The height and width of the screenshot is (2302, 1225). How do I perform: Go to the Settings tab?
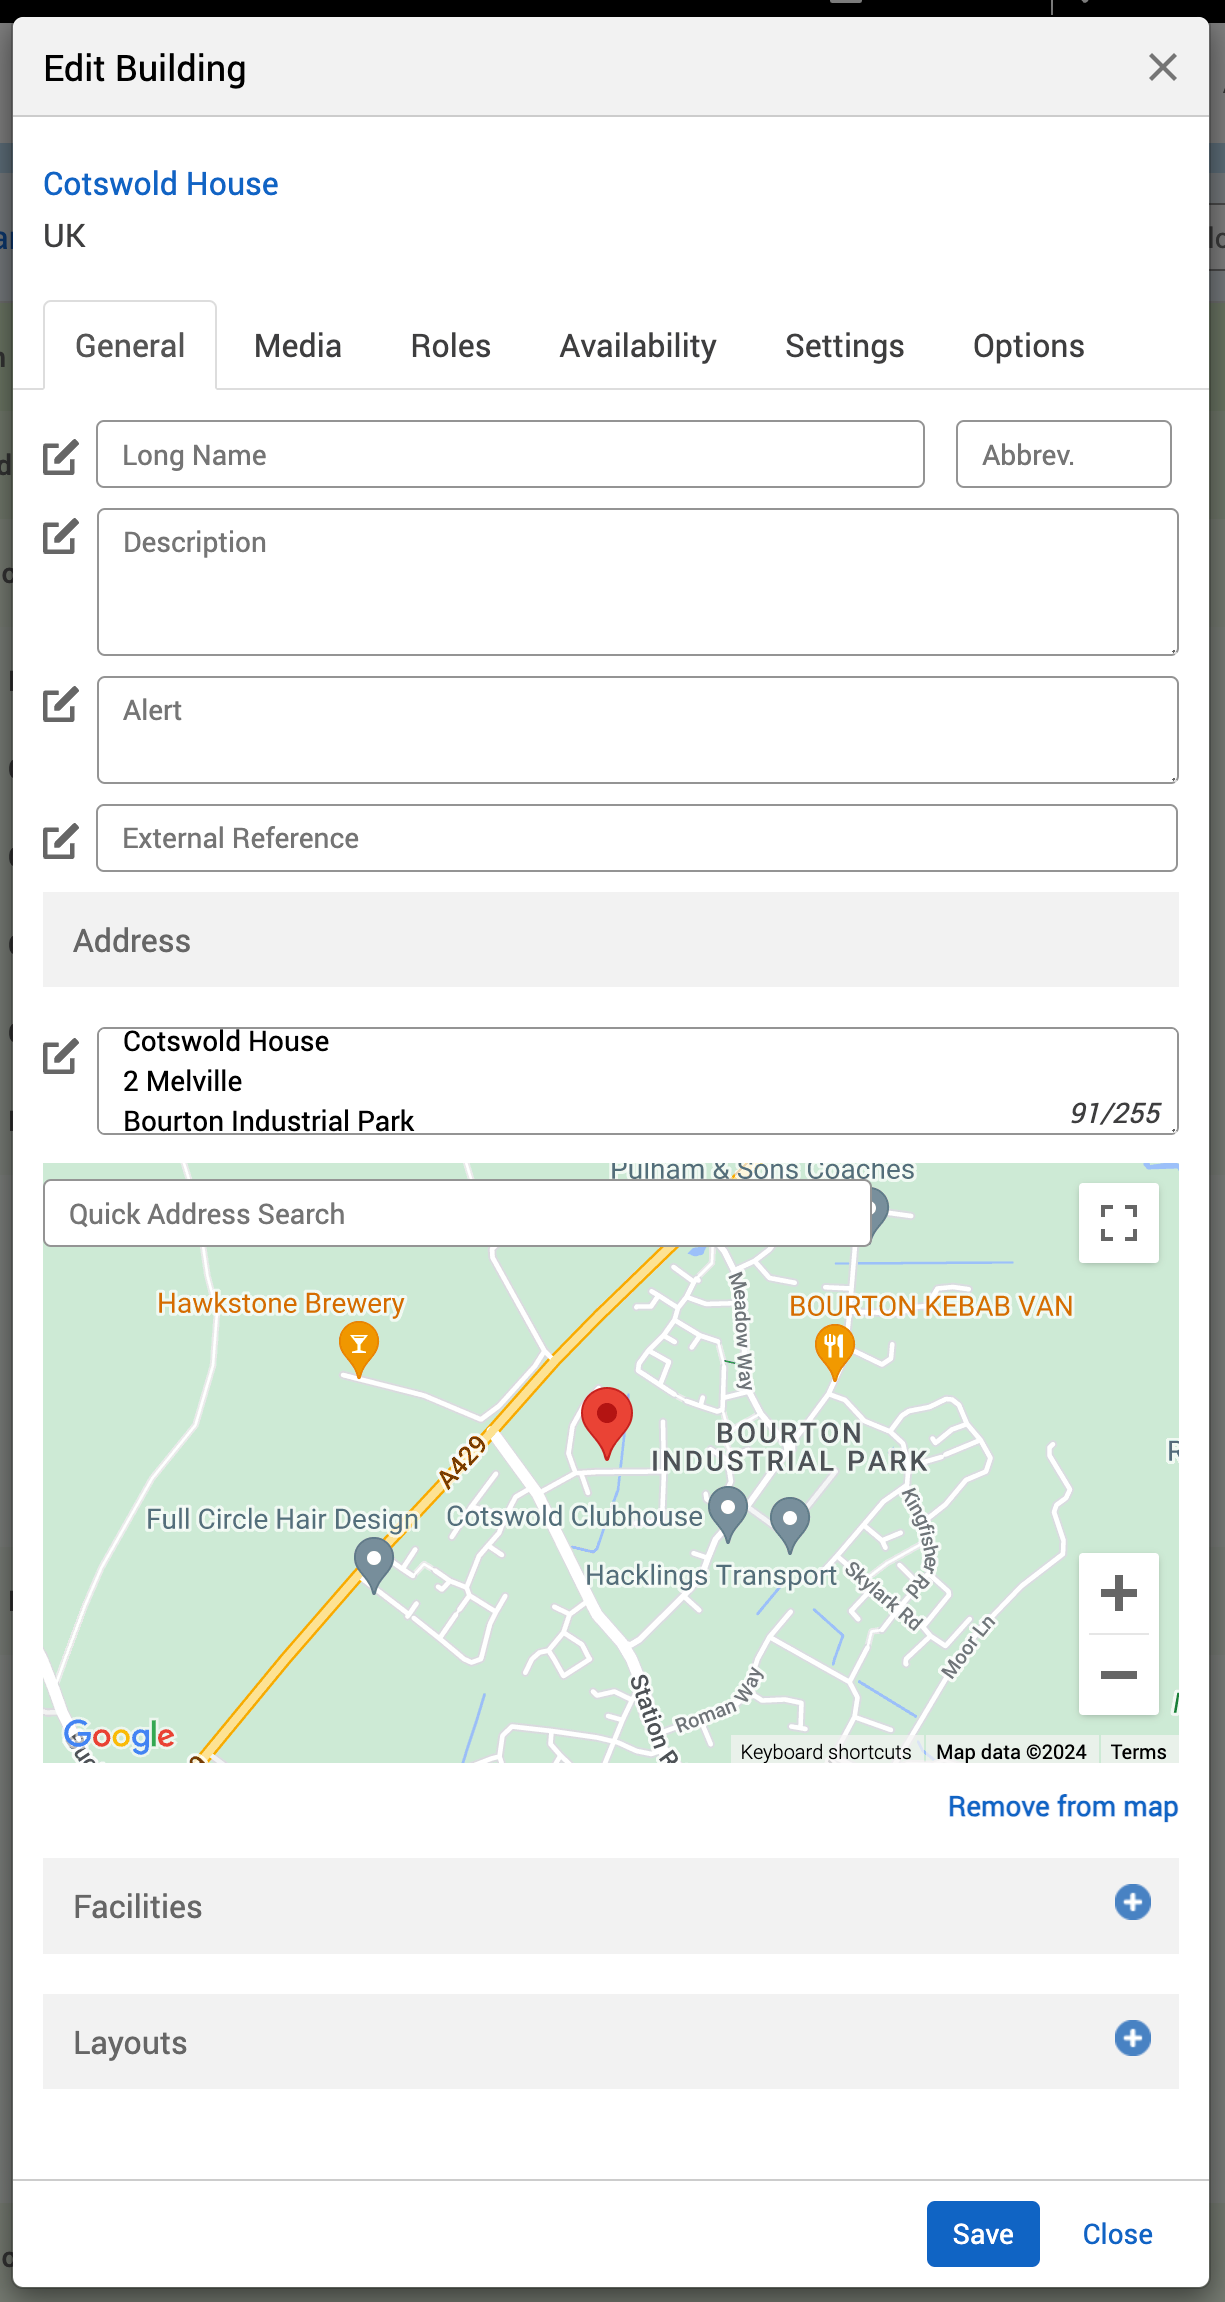[x=844, y=346]
